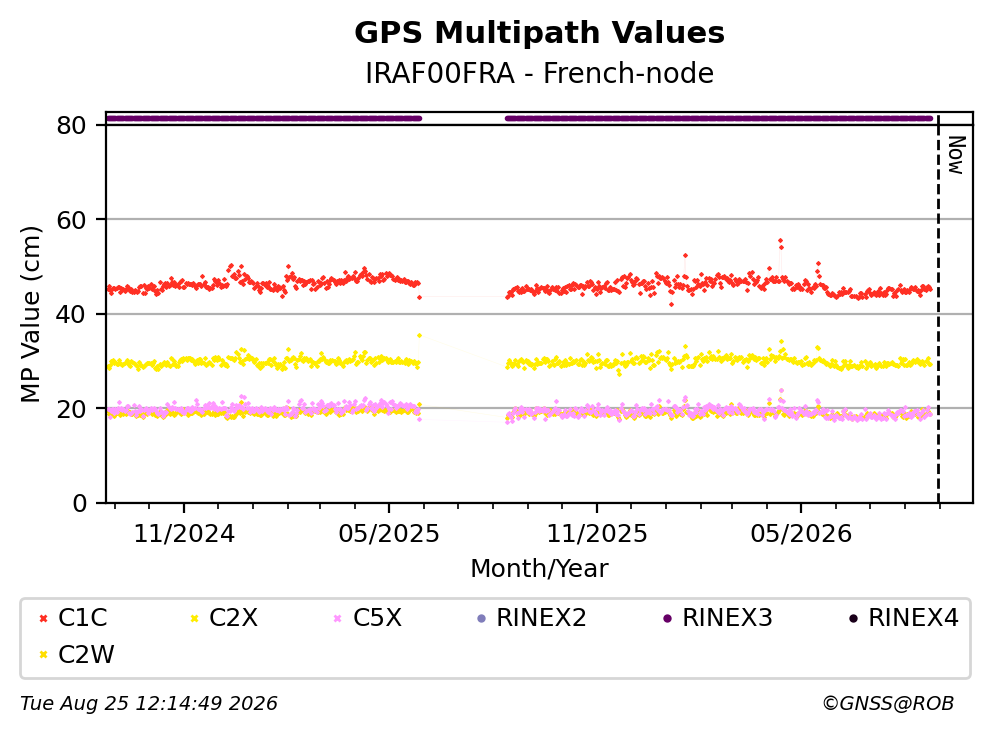The width and height of the screenshot is (993, 734).
Task: Click the purple RINEX3 legend dot
Action: click(x=667, y=618)
